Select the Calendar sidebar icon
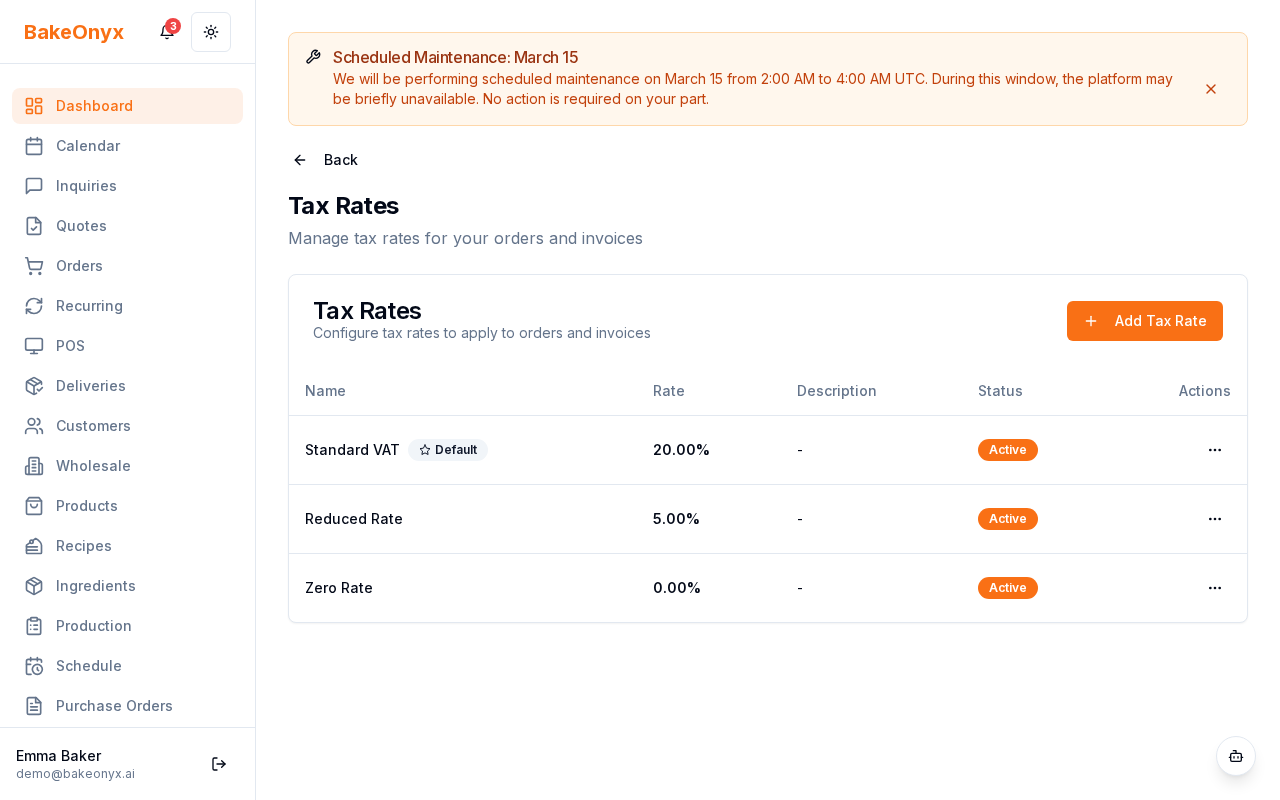This screenshot has width=1280, height=800. [x=34, y=146]
